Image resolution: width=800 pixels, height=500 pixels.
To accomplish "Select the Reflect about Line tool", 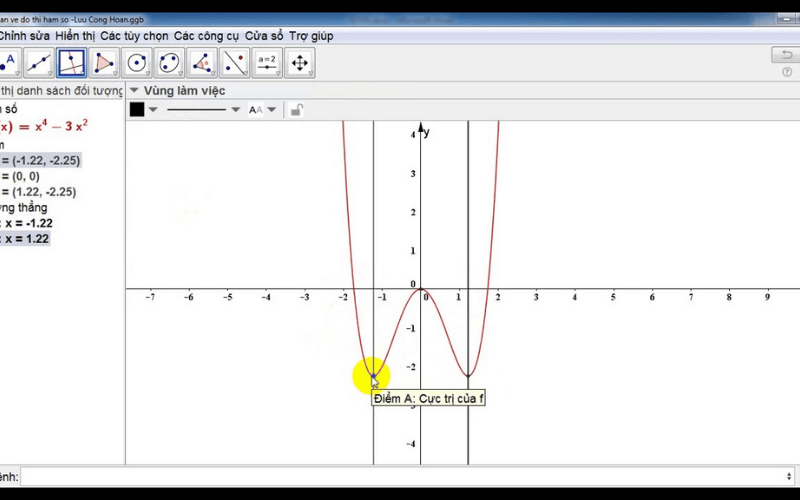I will 234,64.
